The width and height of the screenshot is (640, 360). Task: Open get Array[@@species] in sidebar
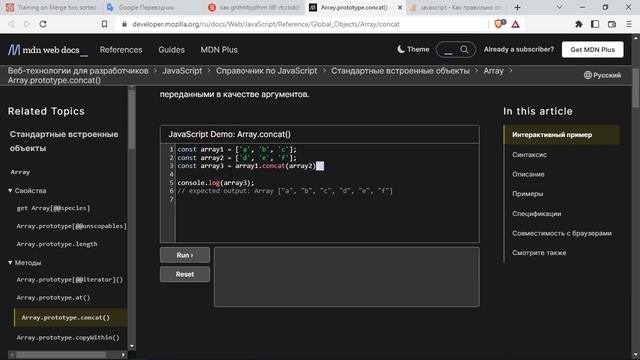(53, 208)
